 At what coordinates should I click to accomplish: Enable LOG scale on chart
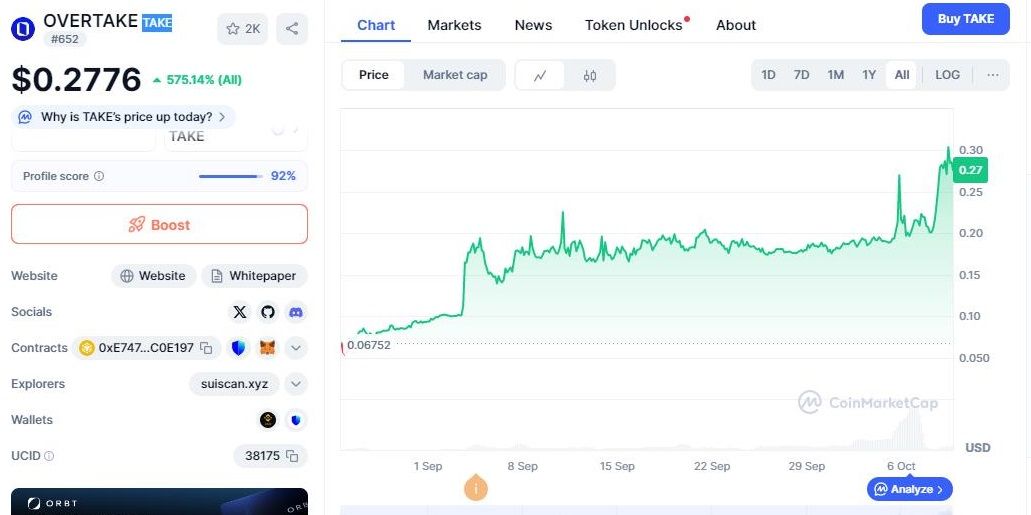947,75
